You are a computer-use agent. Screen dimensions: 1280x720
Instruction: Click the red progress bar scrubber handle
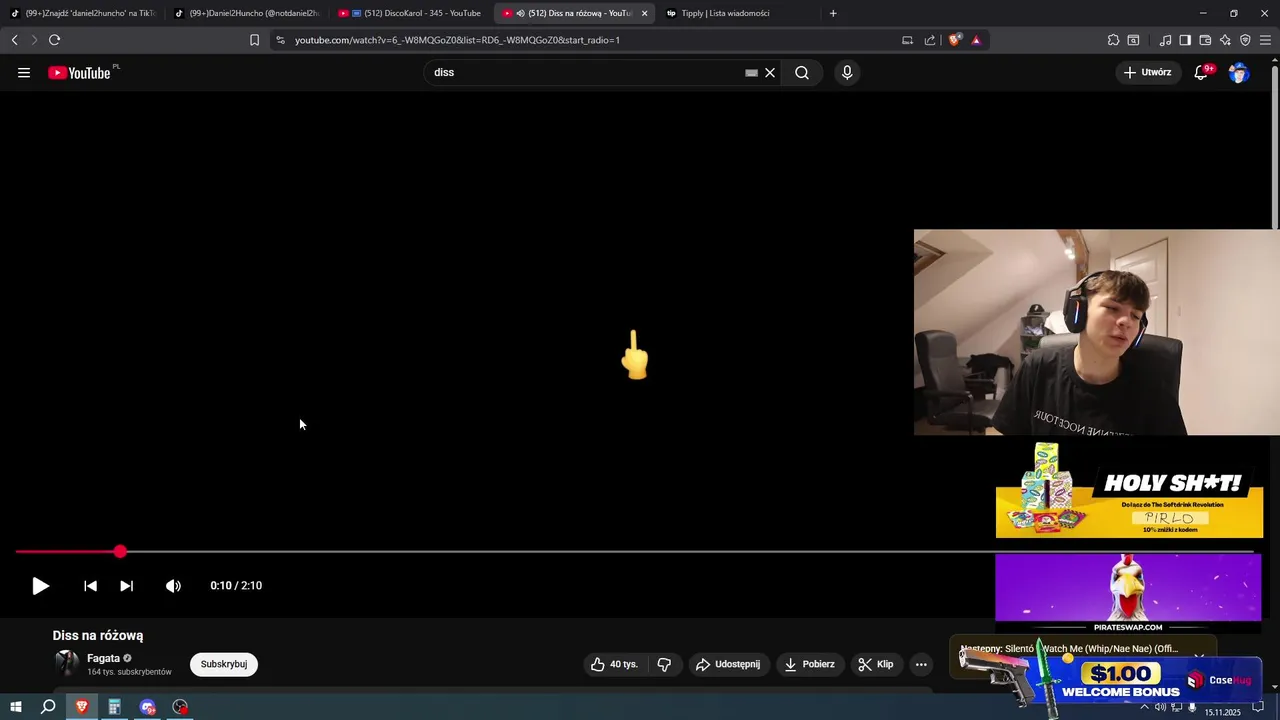tap(120, 551)
